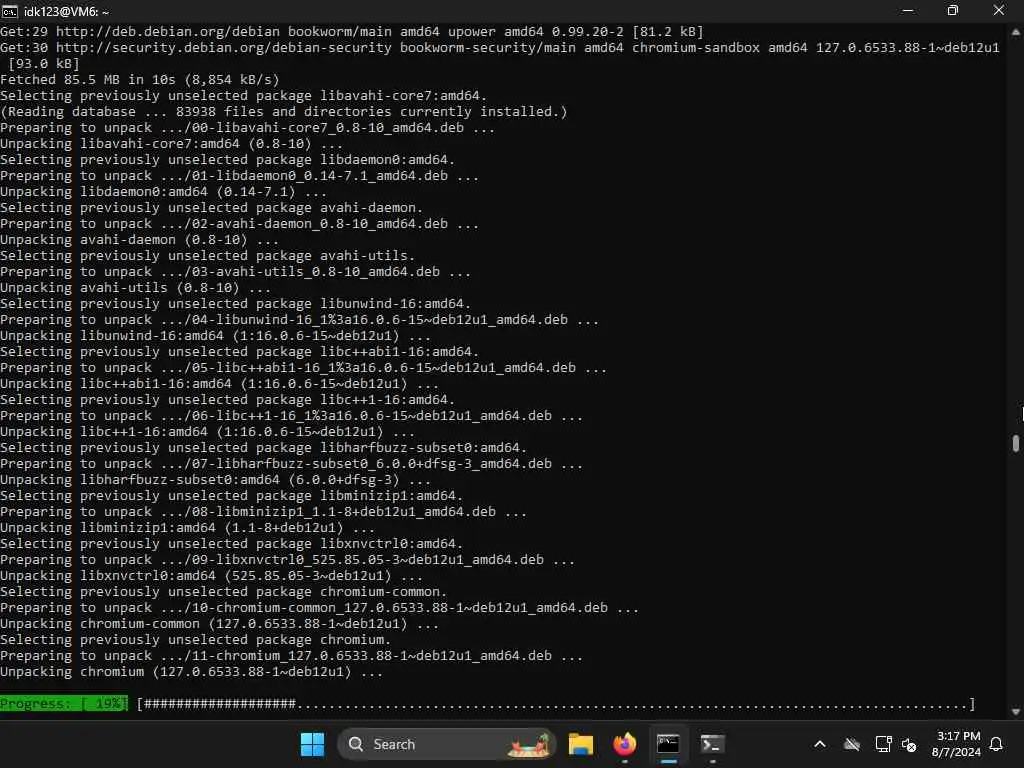The image size is (1024, 768).
Task: Open the network status tray icon
Action: tap(883, 744)
